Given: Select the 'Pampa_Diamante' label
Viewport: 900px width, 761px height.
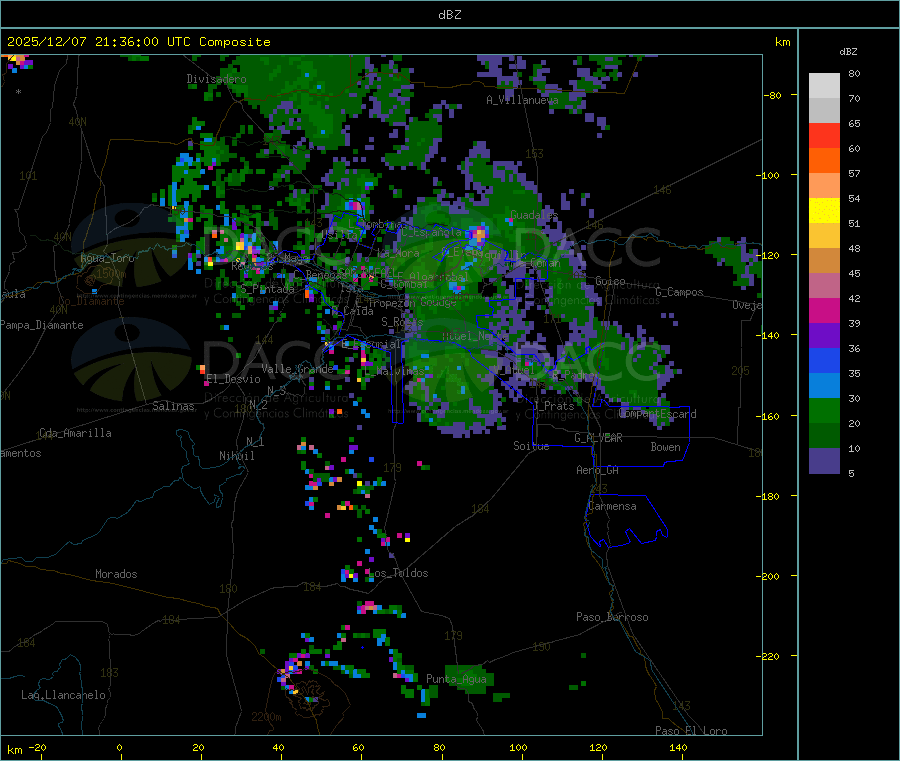Looking at the screenshot, I should [x=42, y=325].
